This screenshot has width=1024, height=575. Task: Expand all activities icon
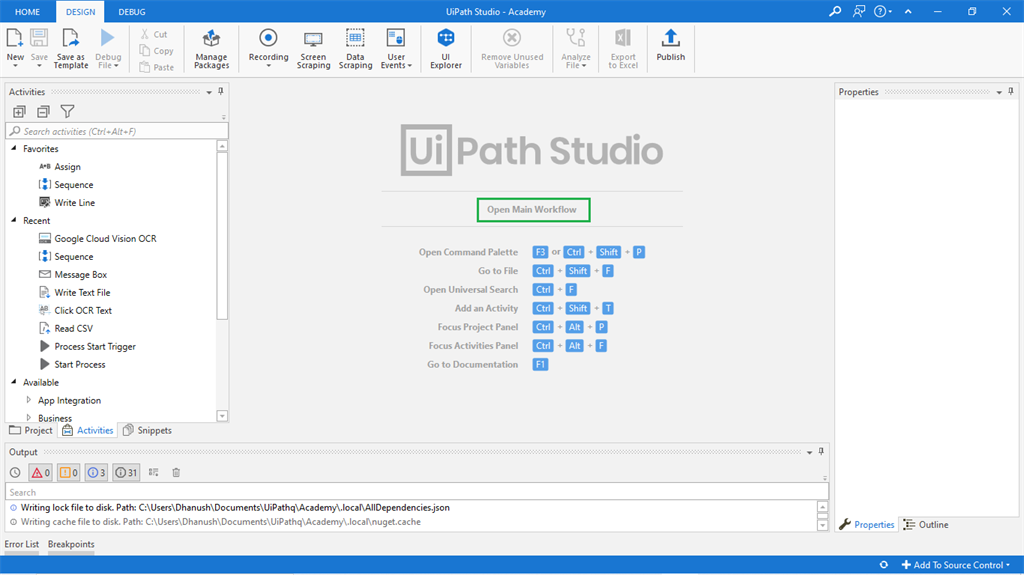pos(19,112)
